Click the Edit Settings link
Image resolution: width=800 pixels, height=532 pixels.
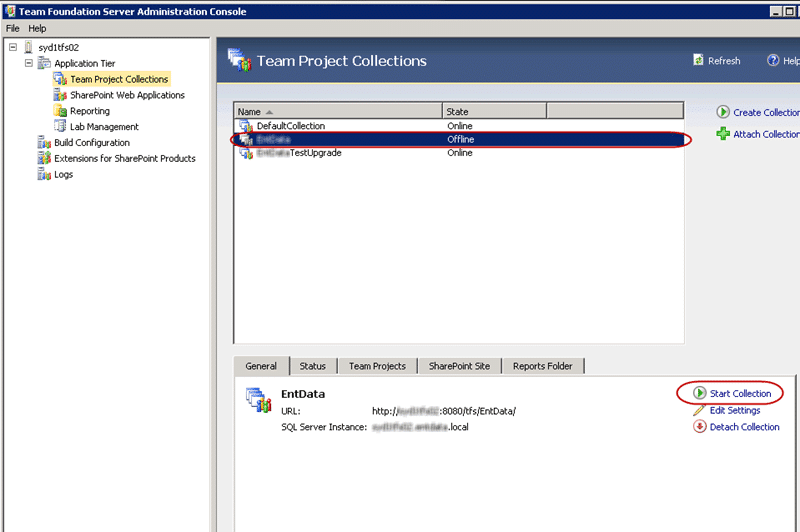pos(735,410)
